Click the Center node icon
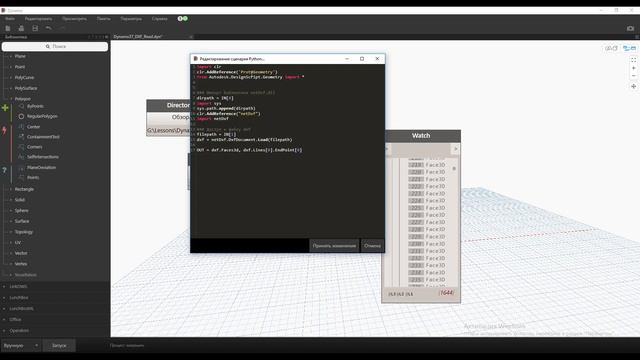The width and height of the screenshot is (640, 360). coord(21,127)
